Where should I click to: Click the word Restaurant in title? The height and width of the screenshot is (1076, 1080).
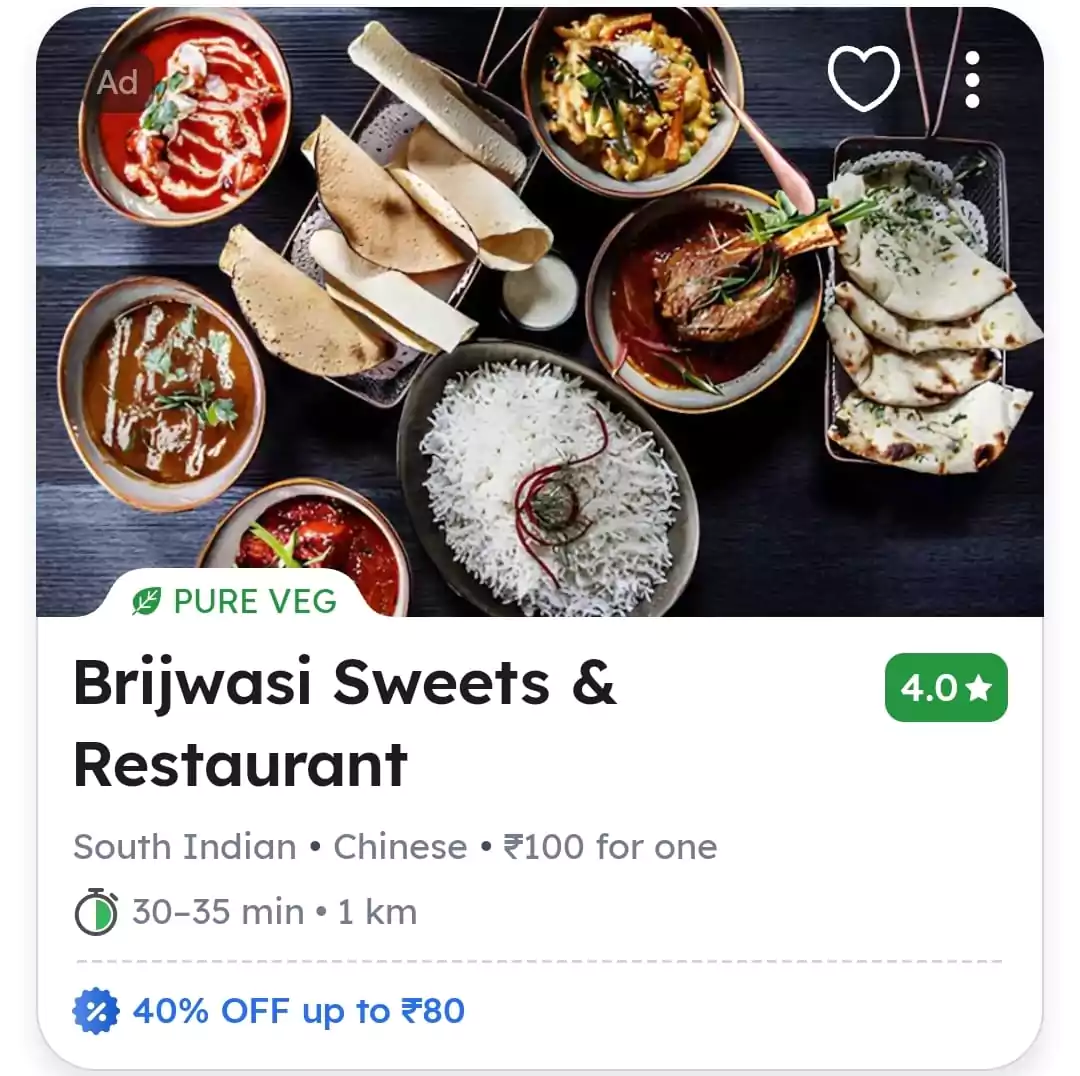click(240, 765)
